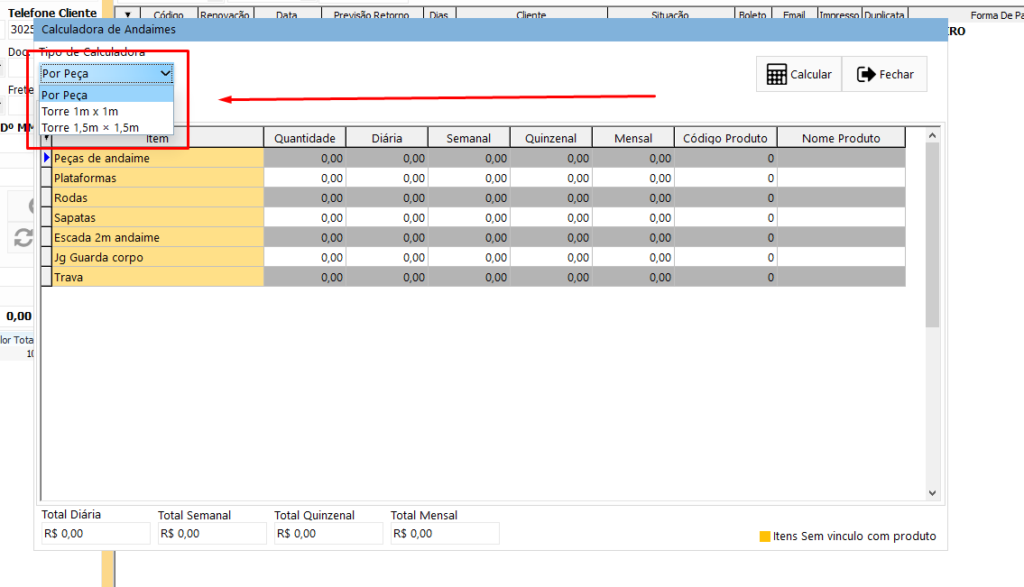Click the Semanal column header

[x=469, y=138]
